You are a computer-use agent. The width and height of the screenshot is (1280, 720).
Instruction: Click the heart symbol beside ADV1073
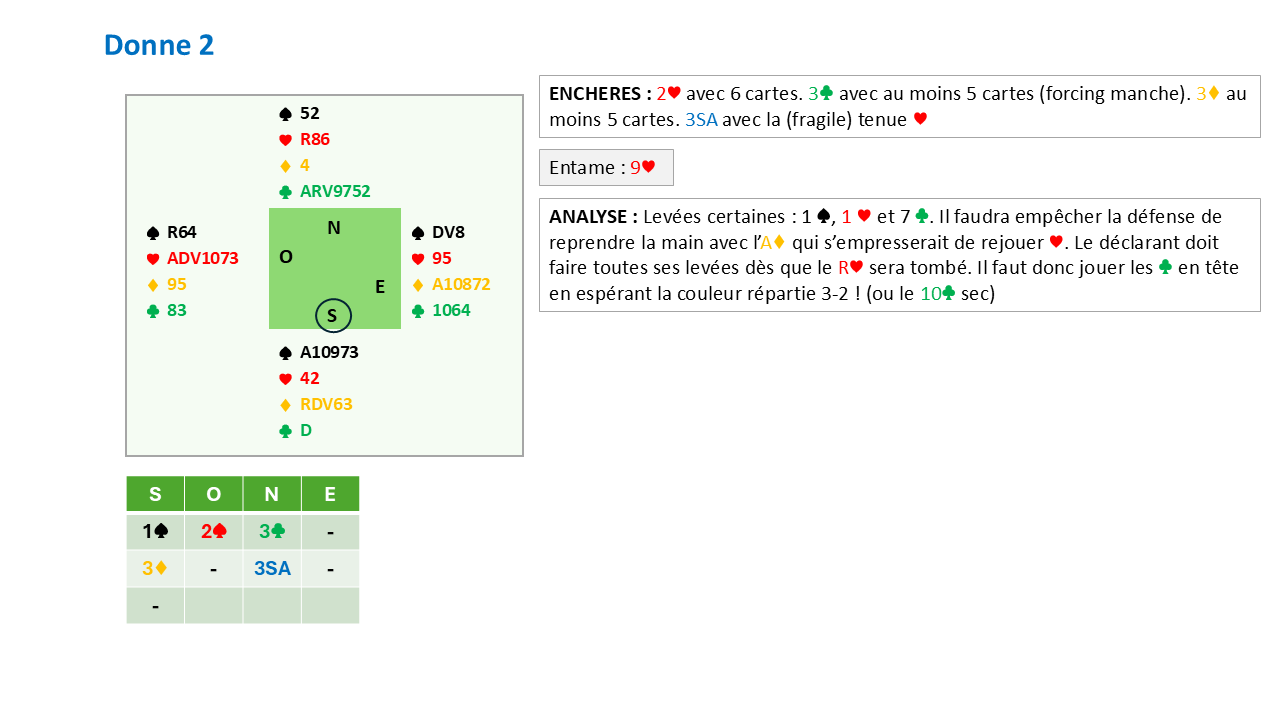(x=153, y=259)
